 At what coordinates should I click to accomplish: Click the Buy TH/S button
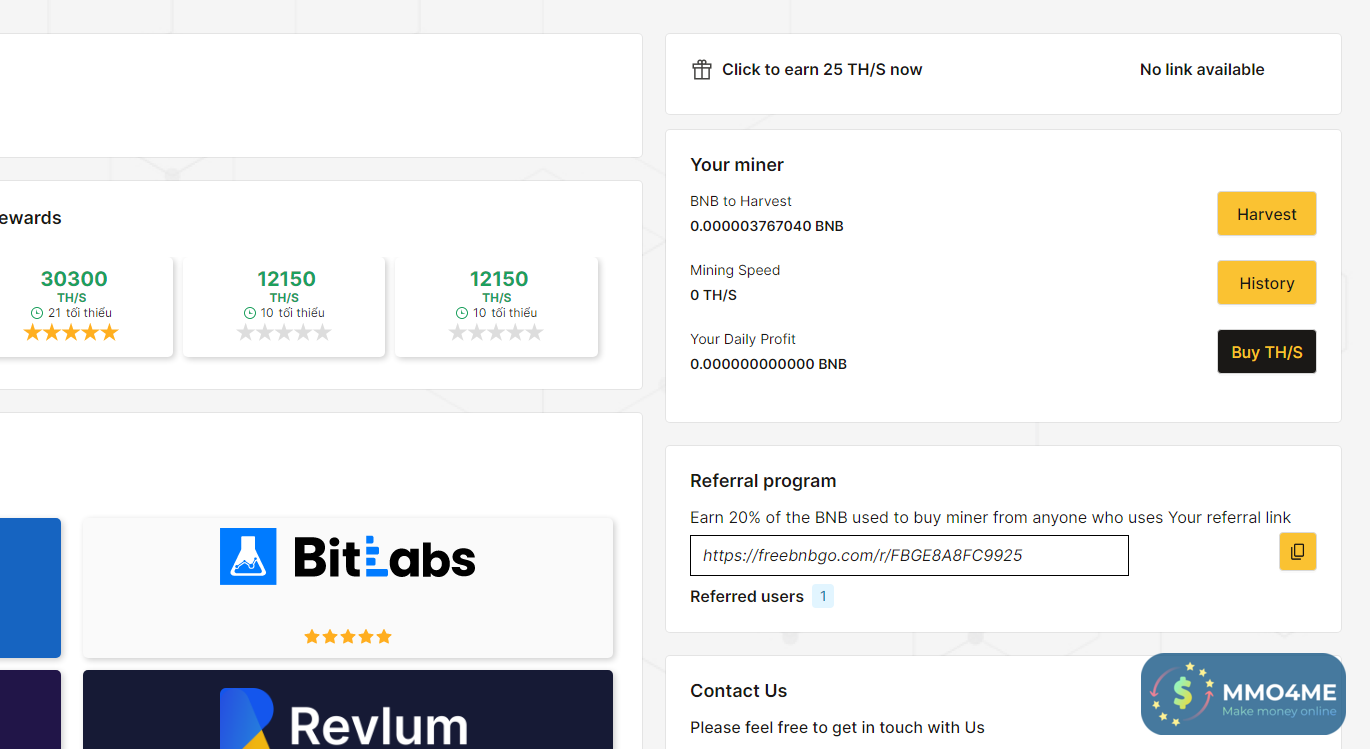[x=1266, y=352]
